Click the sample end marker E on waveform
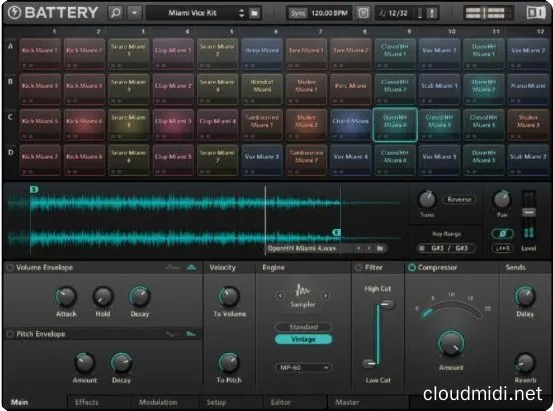553x411 pixels. [x=336, y=232]
